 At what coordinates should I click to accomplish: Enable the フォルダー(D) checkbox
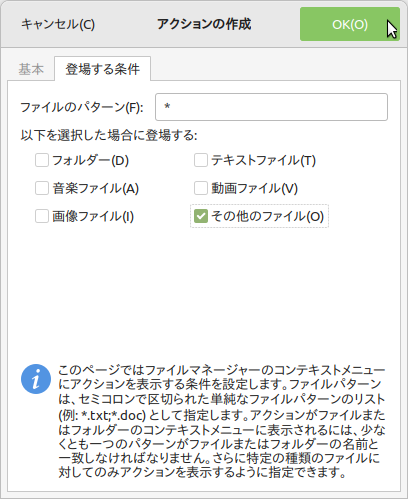pyautogui.click(x=42, y=160)
